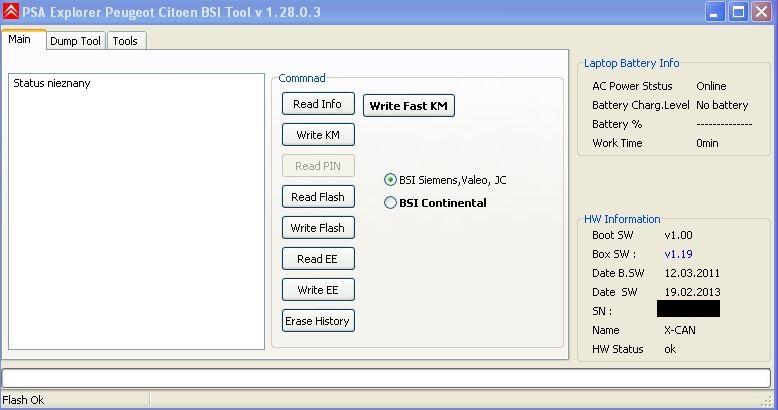This screenshot has width=778, height=410.
Task: Open the Tools tab
Action: click(x=125, y=41)
